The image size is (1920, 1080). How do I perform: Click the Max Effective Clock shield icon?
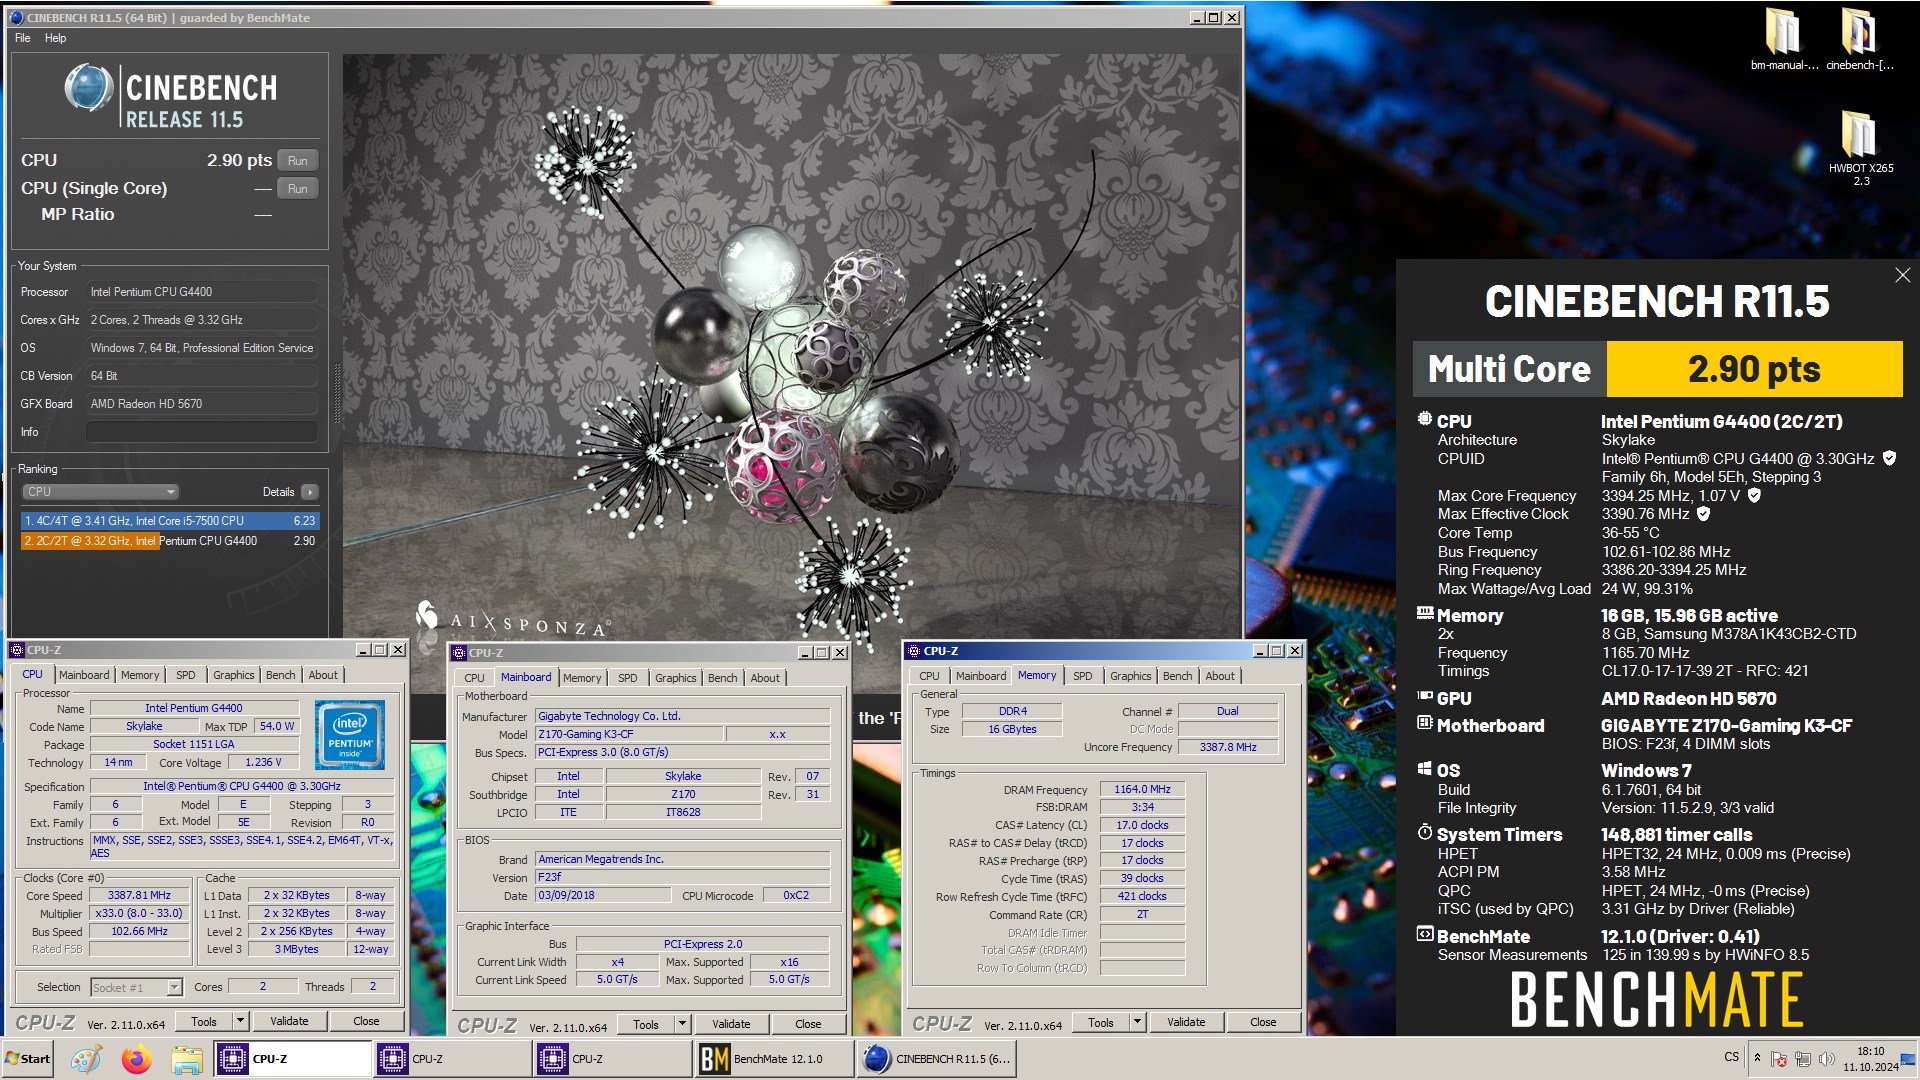[1703, 513]
